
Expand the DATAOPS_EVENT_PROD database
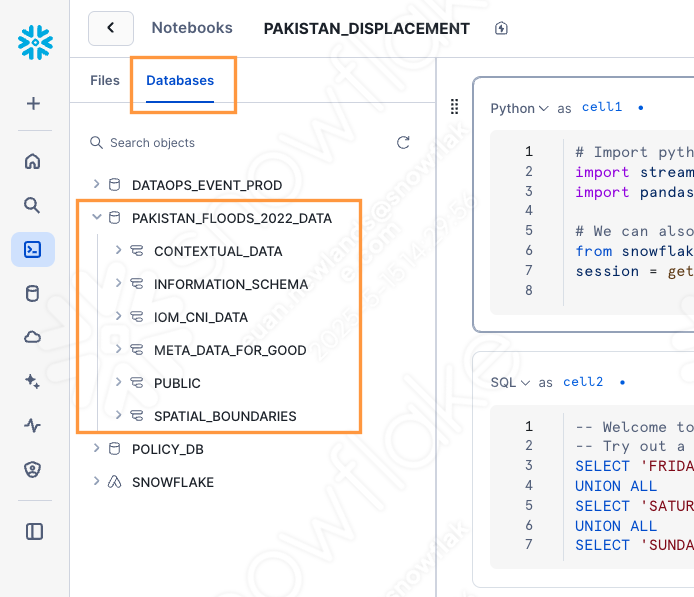[x=96, y=184]
